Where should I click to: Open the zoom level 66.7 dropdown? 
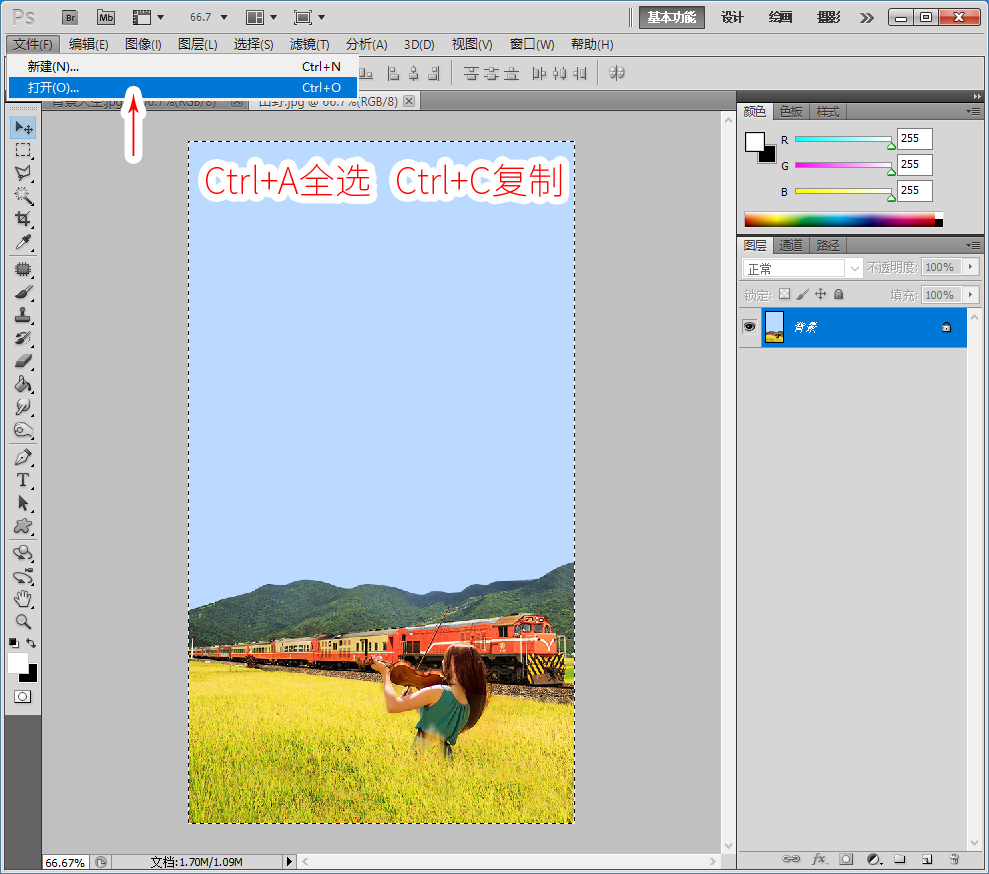[x=208, y=17]
